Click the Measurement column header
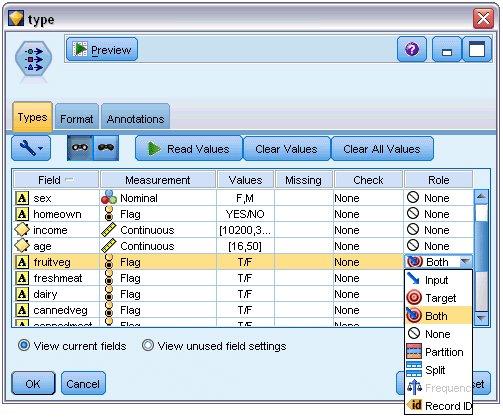Image resolution: width=503 pixels, height=418 pixels. point(158,180)
